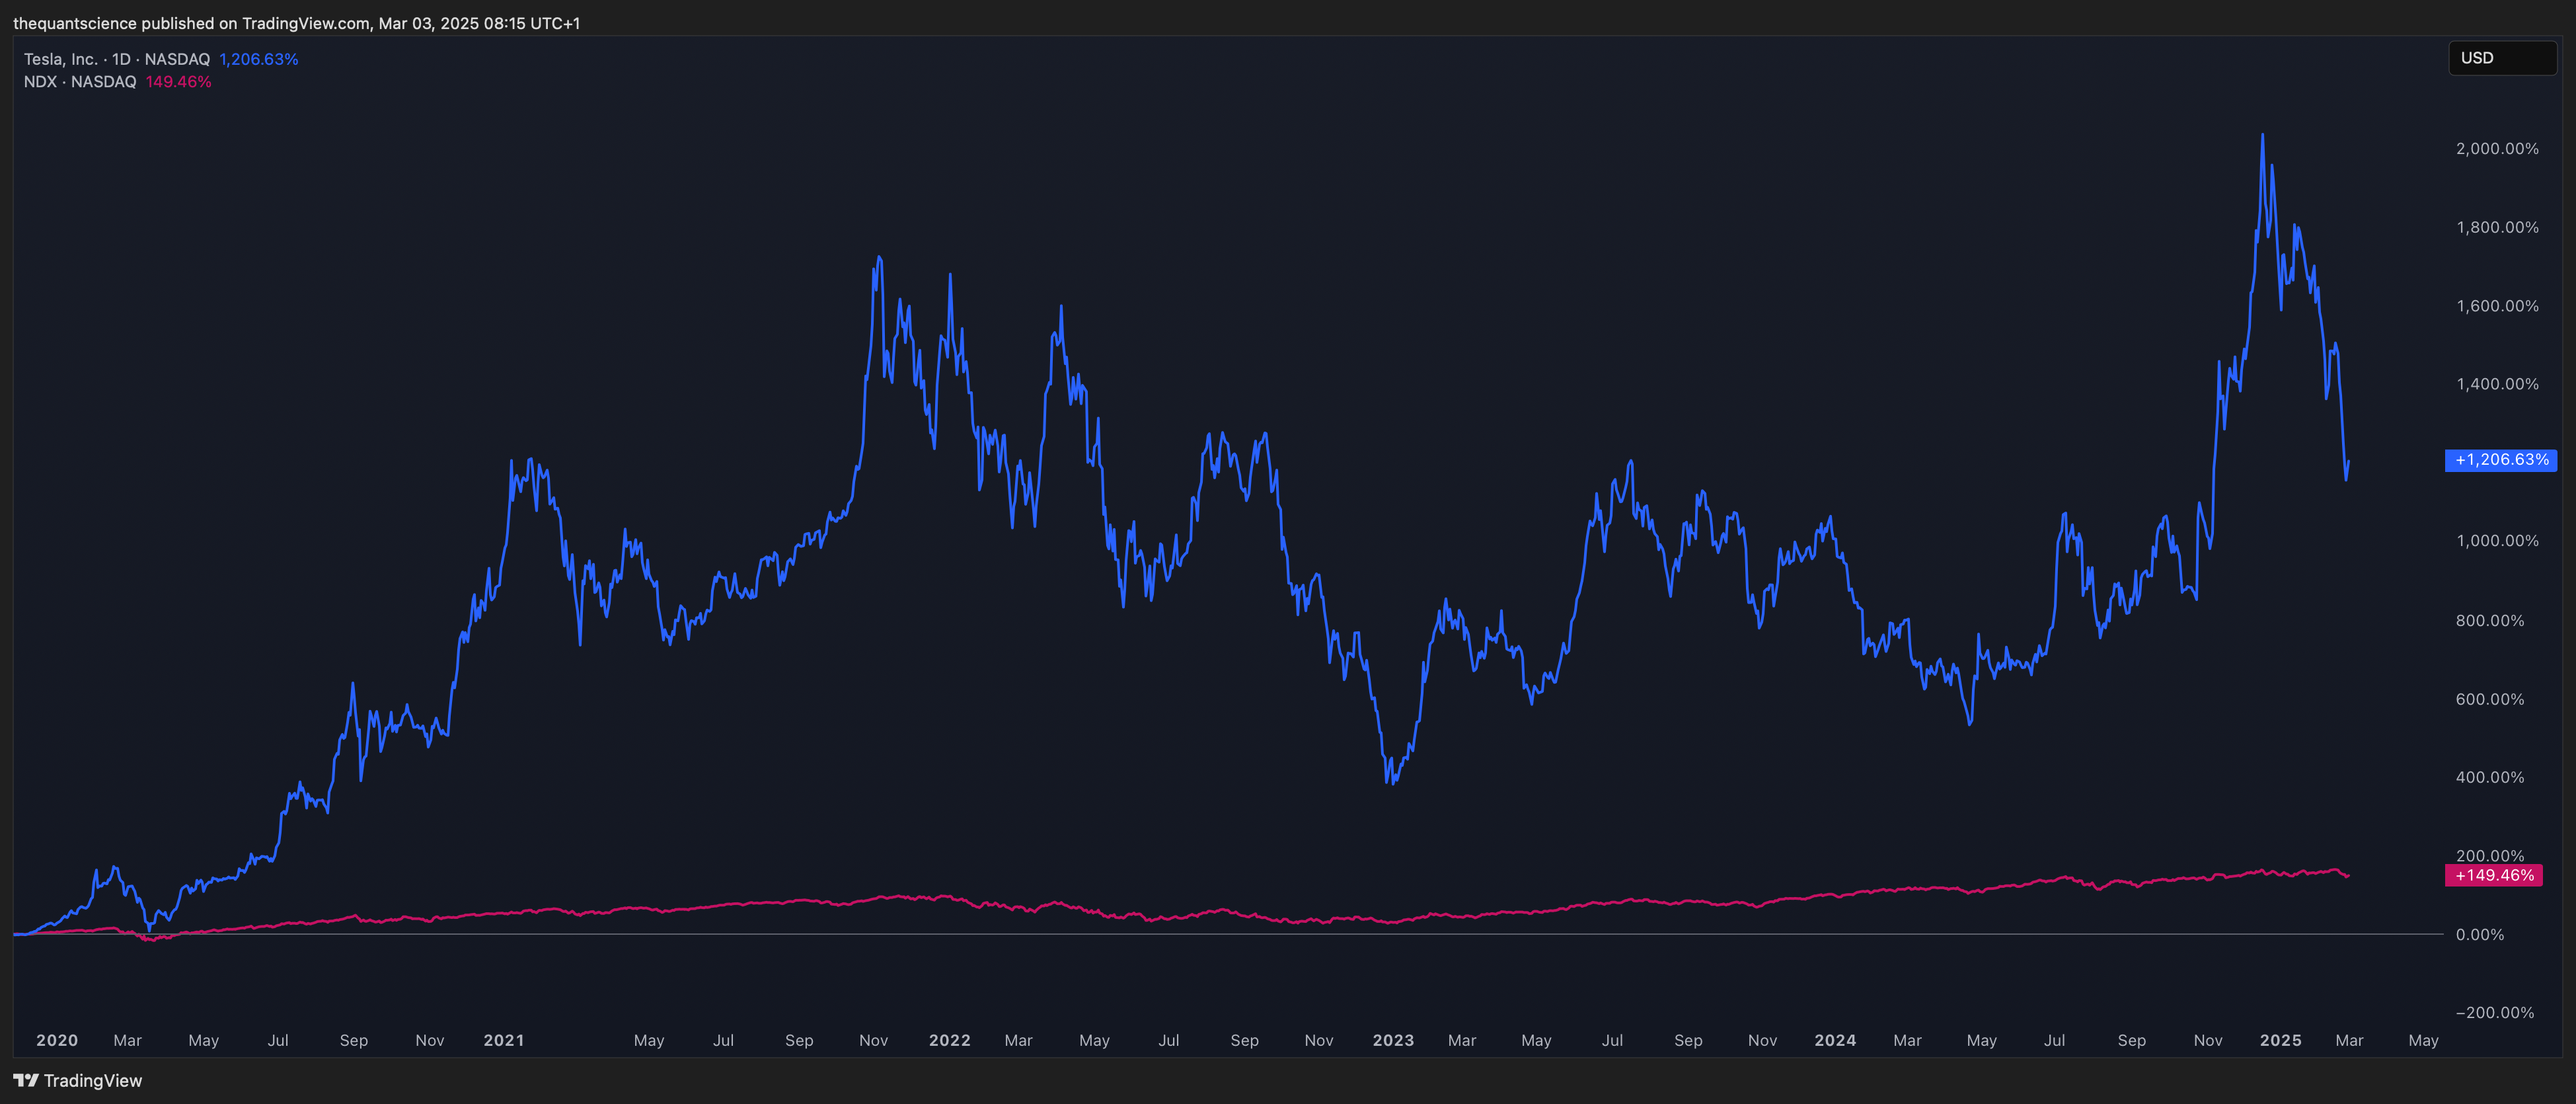Click the 2023 year label on the time axis
Viewport: 2576px width, 1104px height.
(1393, 1040)
